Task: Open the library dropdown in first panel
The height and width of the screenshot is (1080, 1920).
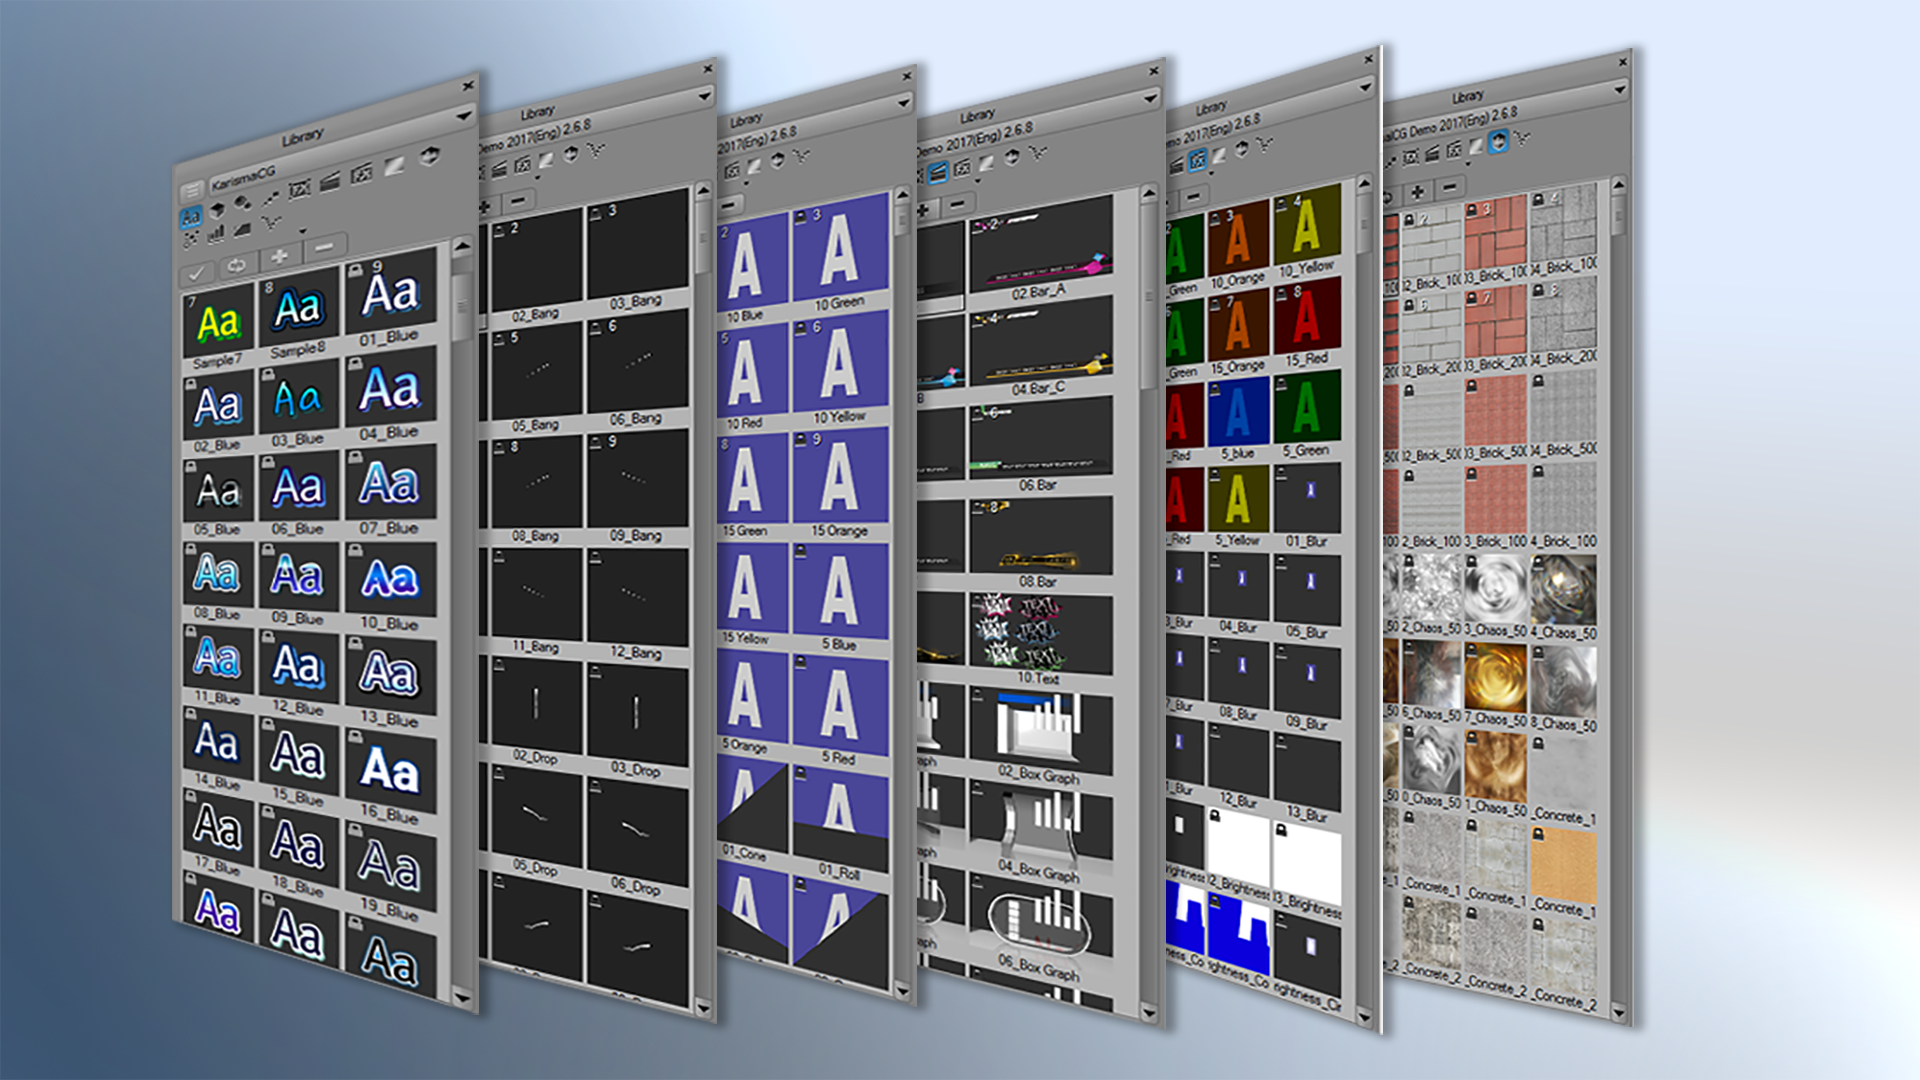Action: point(463,116)
